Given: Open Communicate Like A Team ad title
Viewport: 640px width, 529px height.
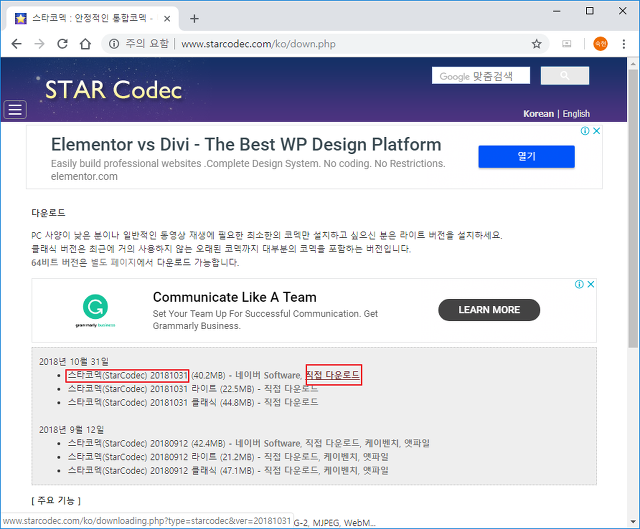Looking at the screenshot, I should click(x=234, y=297).
